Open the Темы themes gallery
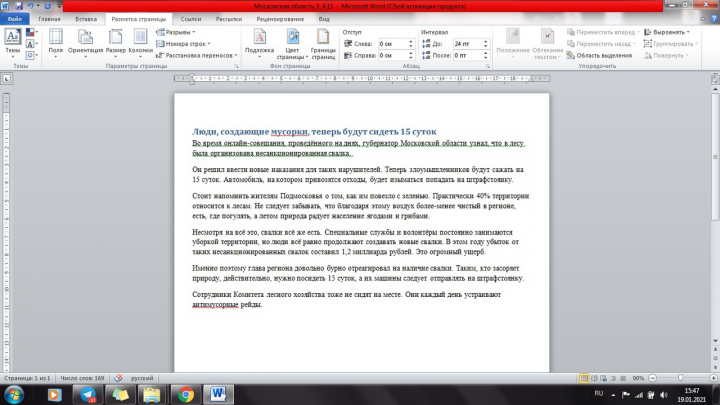The image size is (720, 405). 12,44
